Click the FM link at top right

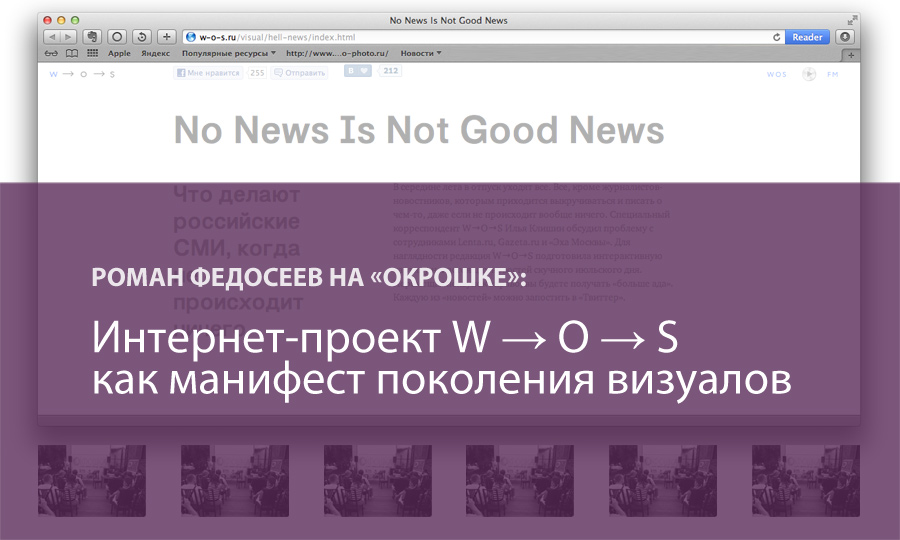(x=833, y=74)
